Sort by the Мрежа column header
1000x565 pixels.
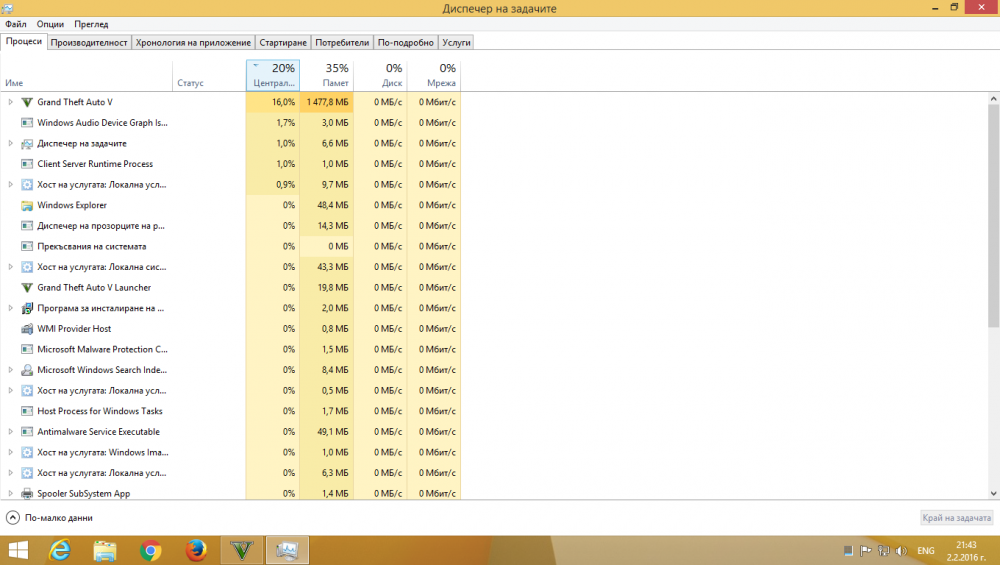coord(434,75)
